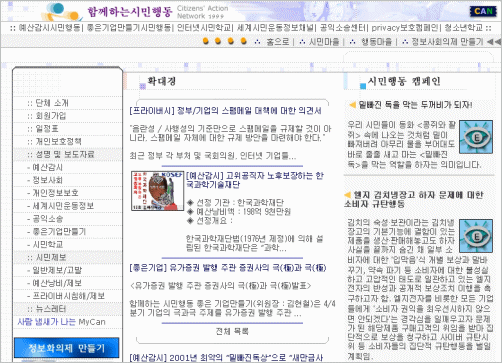Select 예산낭비/제보 in the sidebar
Screen dimensions: 502x363
pos(57,283)
